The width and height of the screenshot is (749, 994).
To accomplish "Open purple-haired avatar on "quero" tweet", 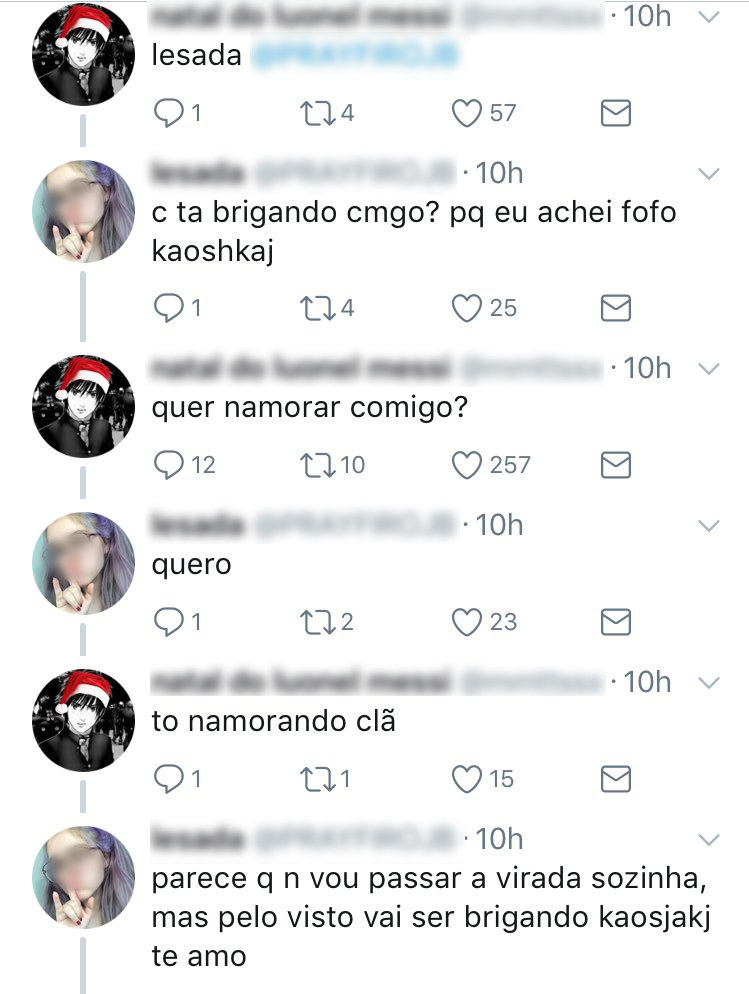I will tap(83, 564).
